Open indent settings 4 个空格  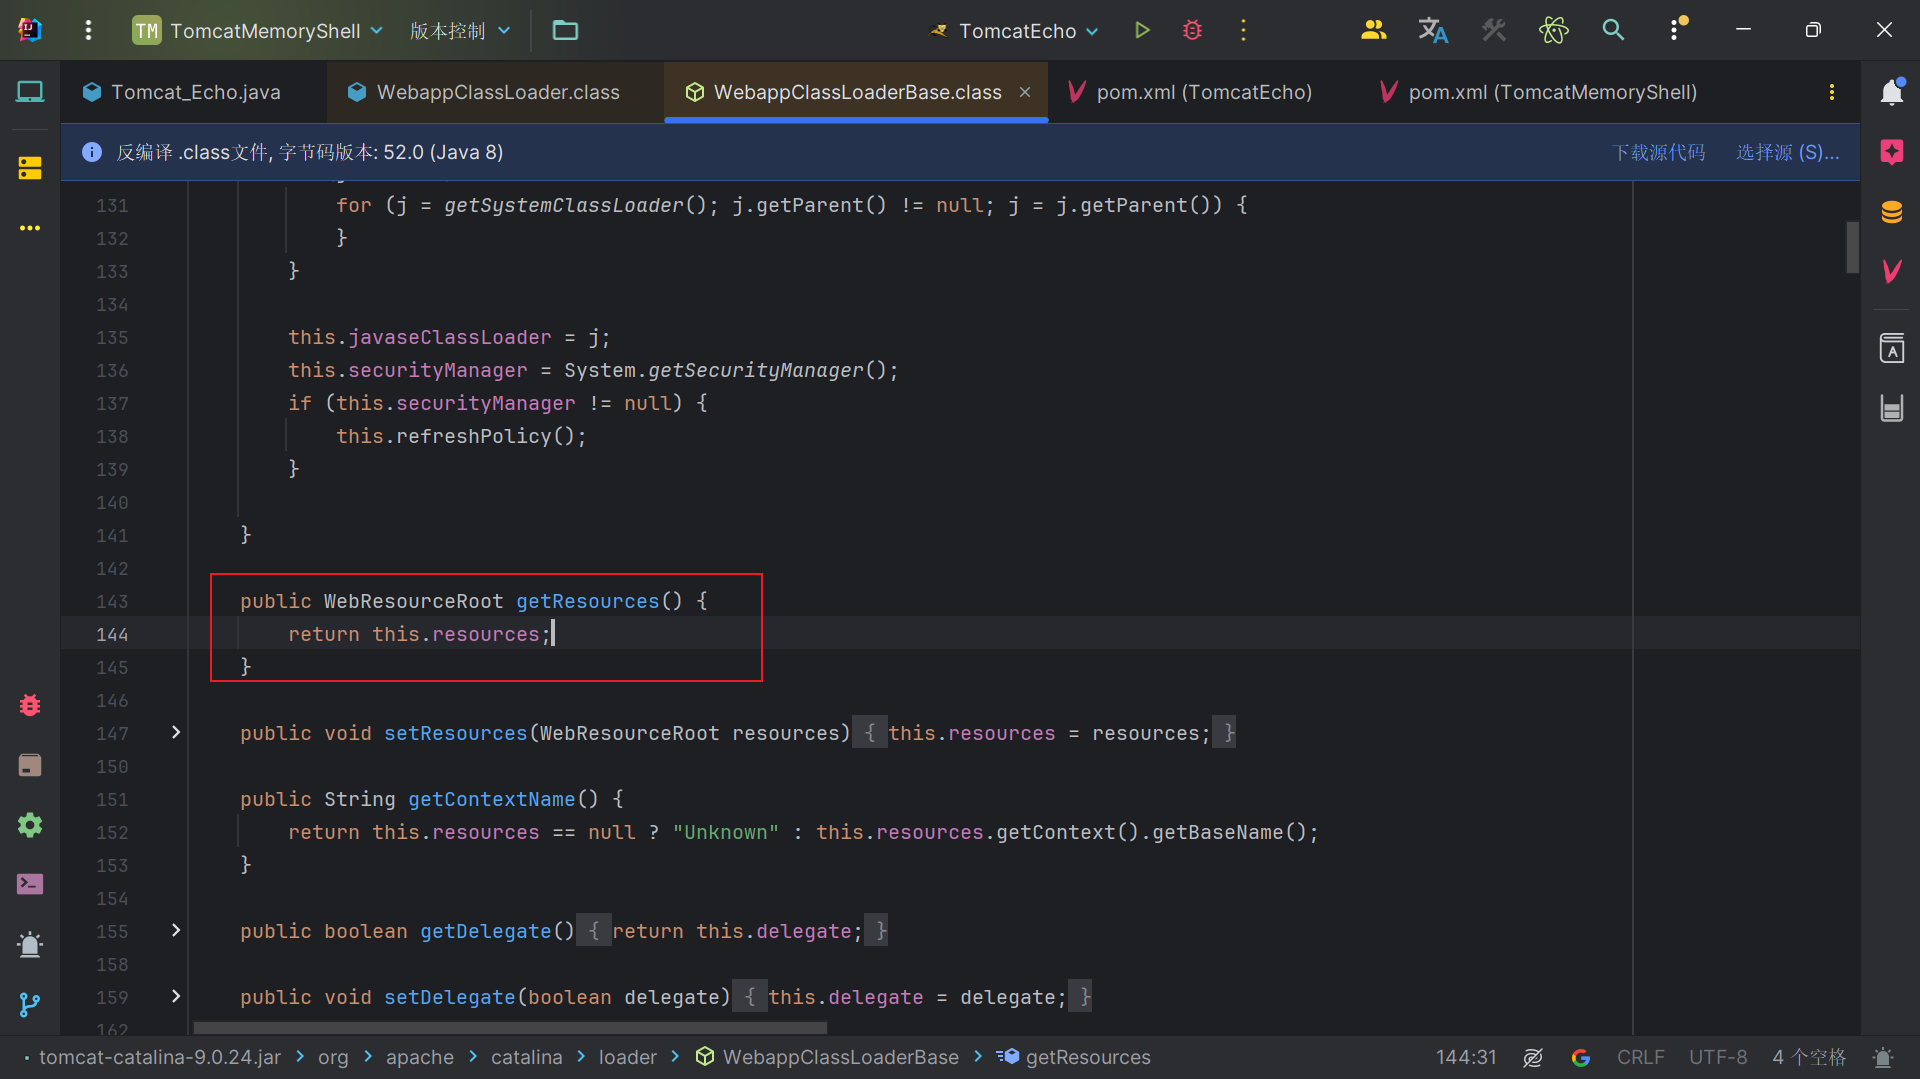pos(1808,1057)
